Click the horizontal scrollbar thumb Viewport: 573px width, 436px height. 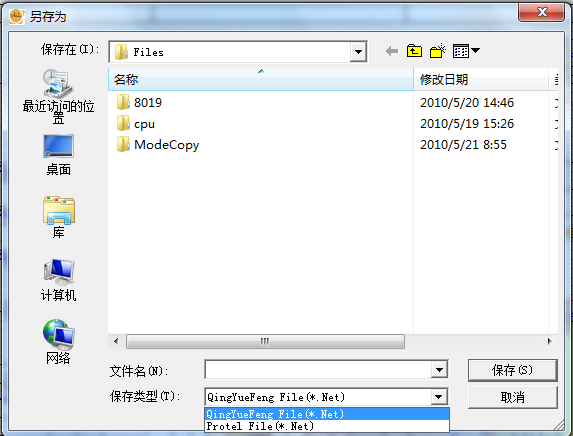click(265, 342)
